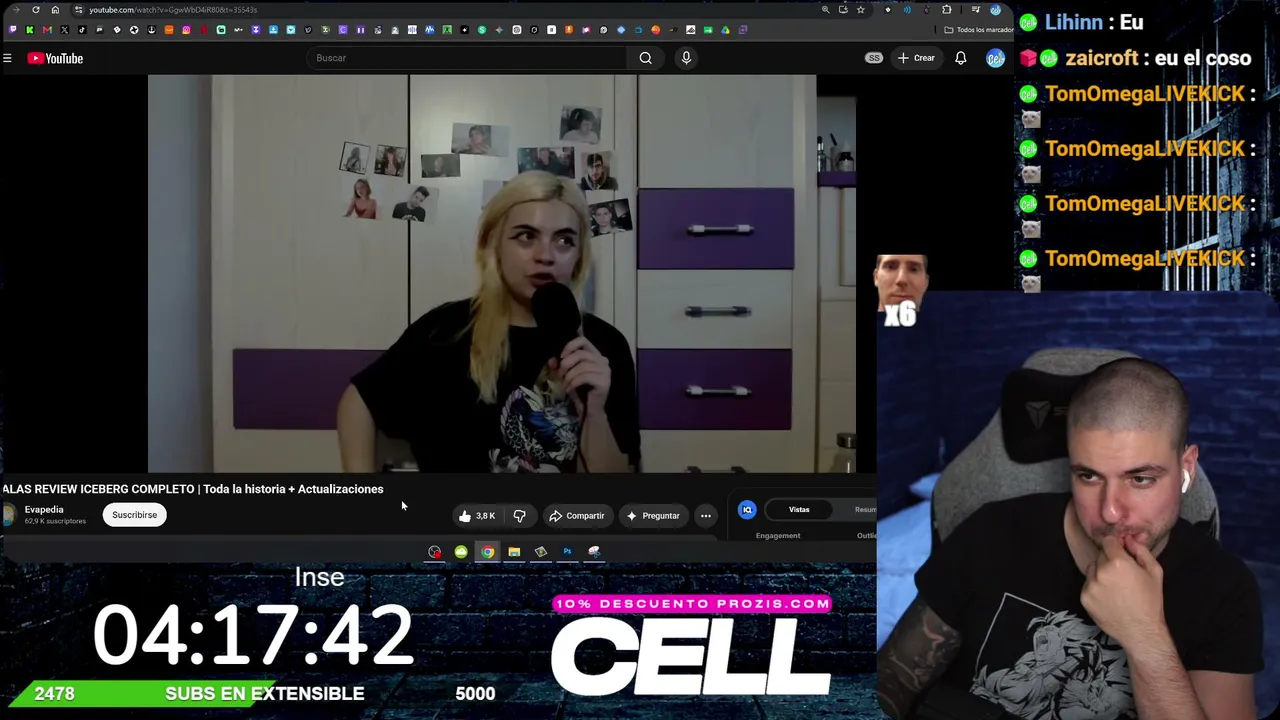The height and width of the screenshot is (720, 1280).
Task: Open the Gmail bookmark
Action: [47, 30]
